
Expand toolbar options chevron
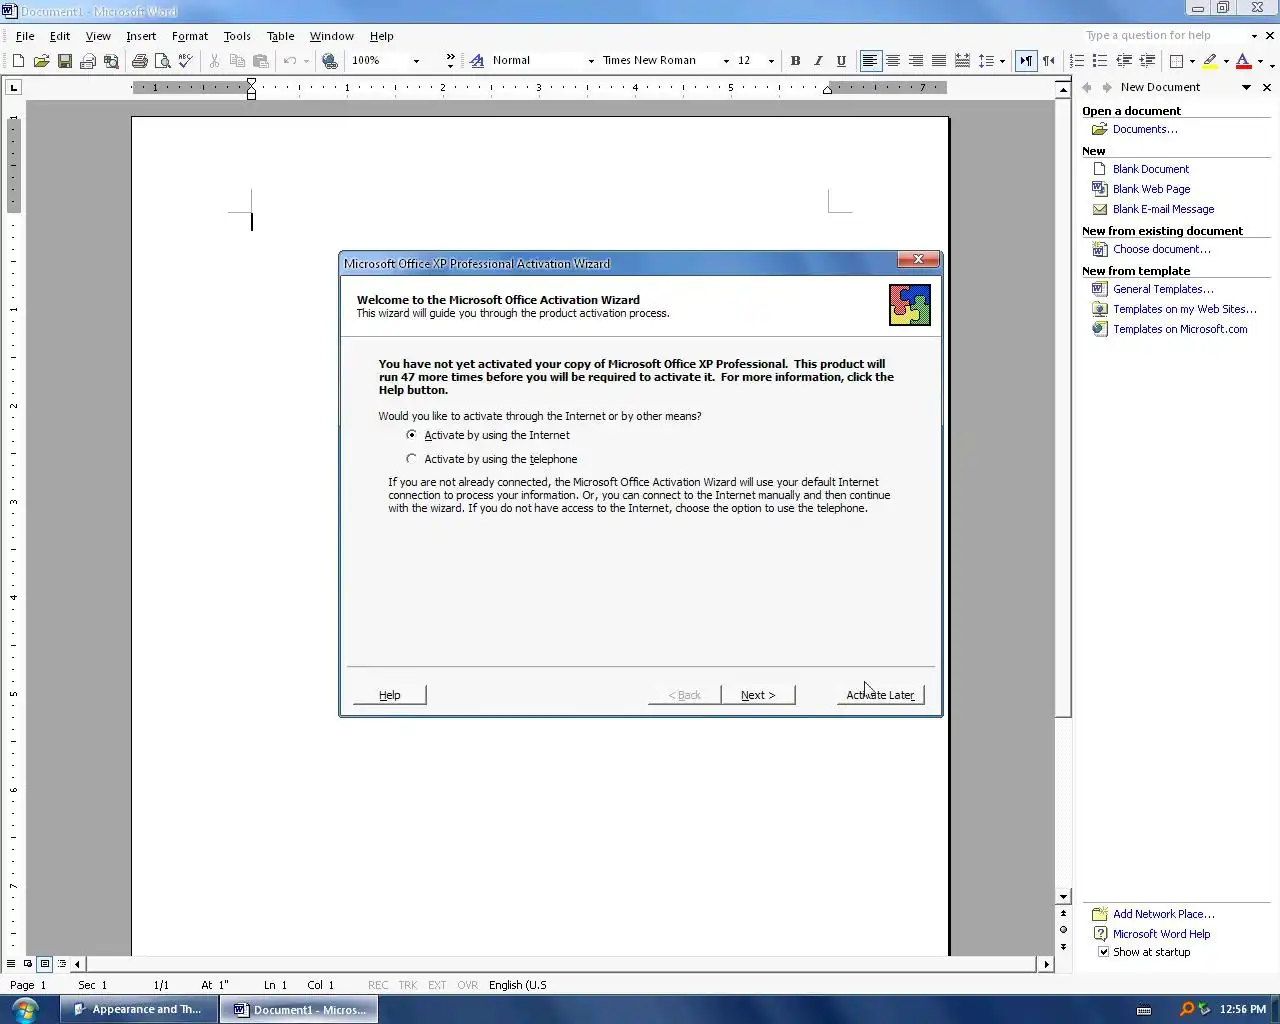(450, 61)
